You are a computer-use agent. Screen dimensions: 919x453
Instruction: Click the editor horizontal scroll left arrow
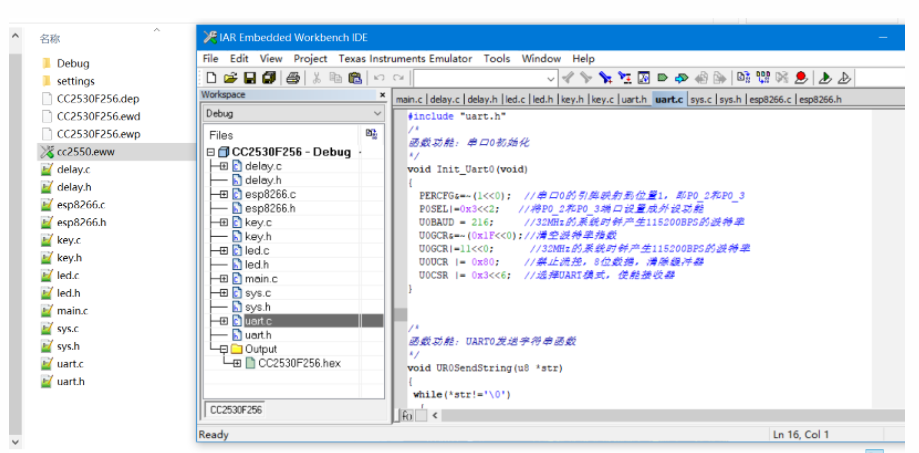pyautogui.click(x=435, y=415)
